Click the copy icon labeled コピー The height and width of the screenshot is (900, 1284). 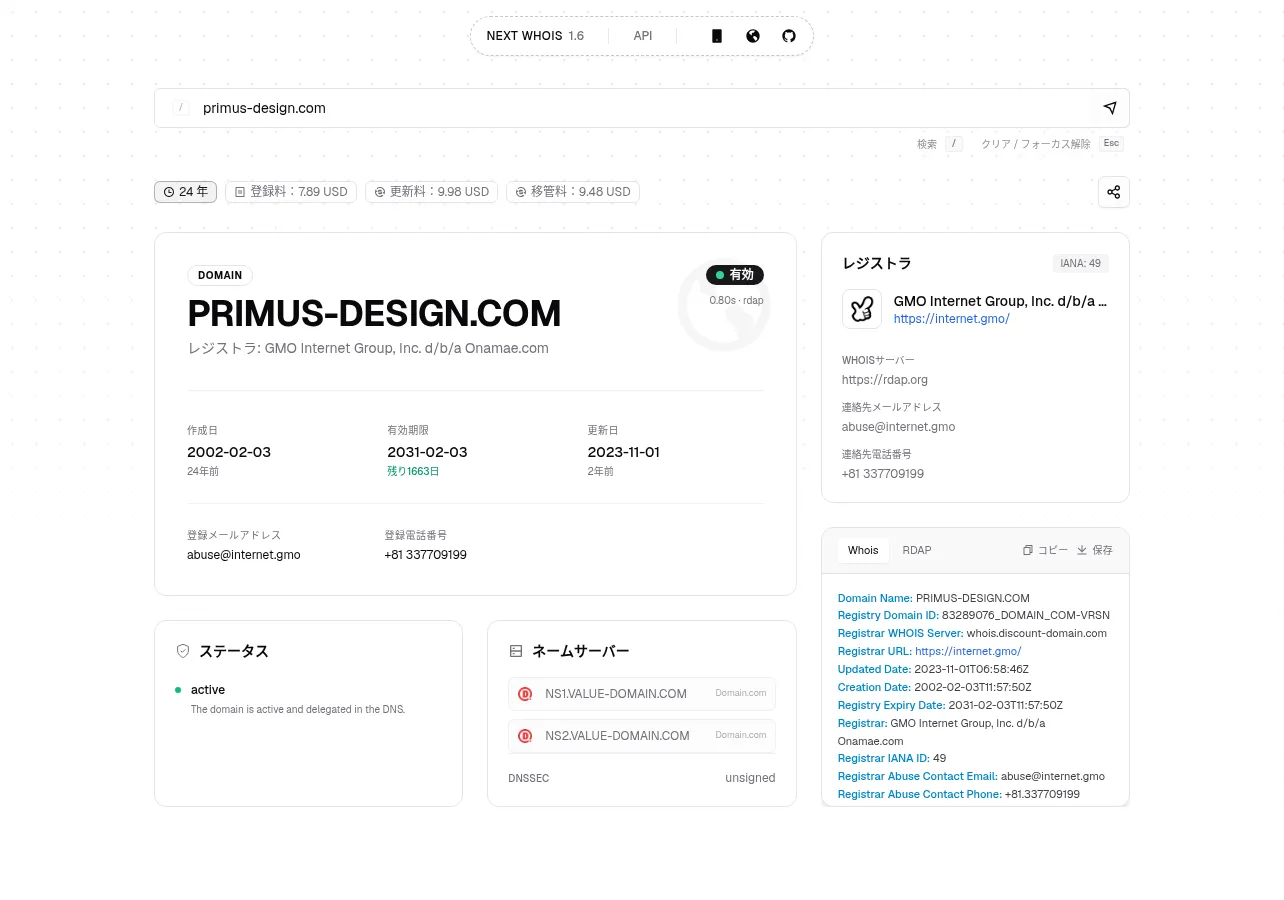pyautogui.click(x=1045, y=550)
